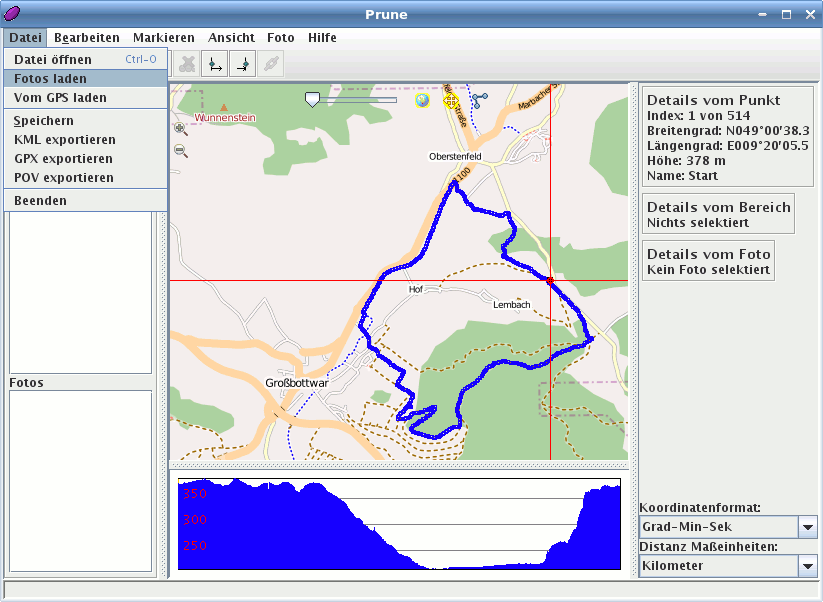The image size is (823, 602).
Task: Zoom in with the magnifier plus icon
Action: point(180,129)
